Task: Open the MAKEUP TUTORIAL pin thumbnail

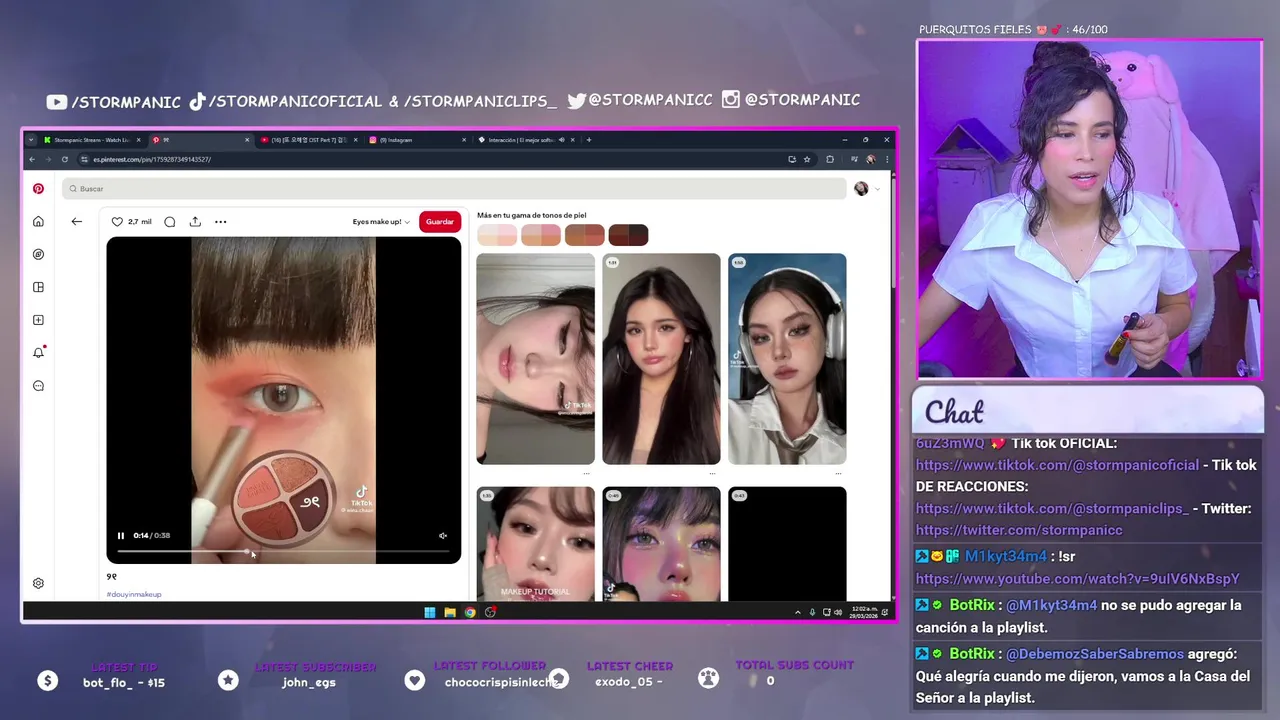Action: click(x=535, y=544)
